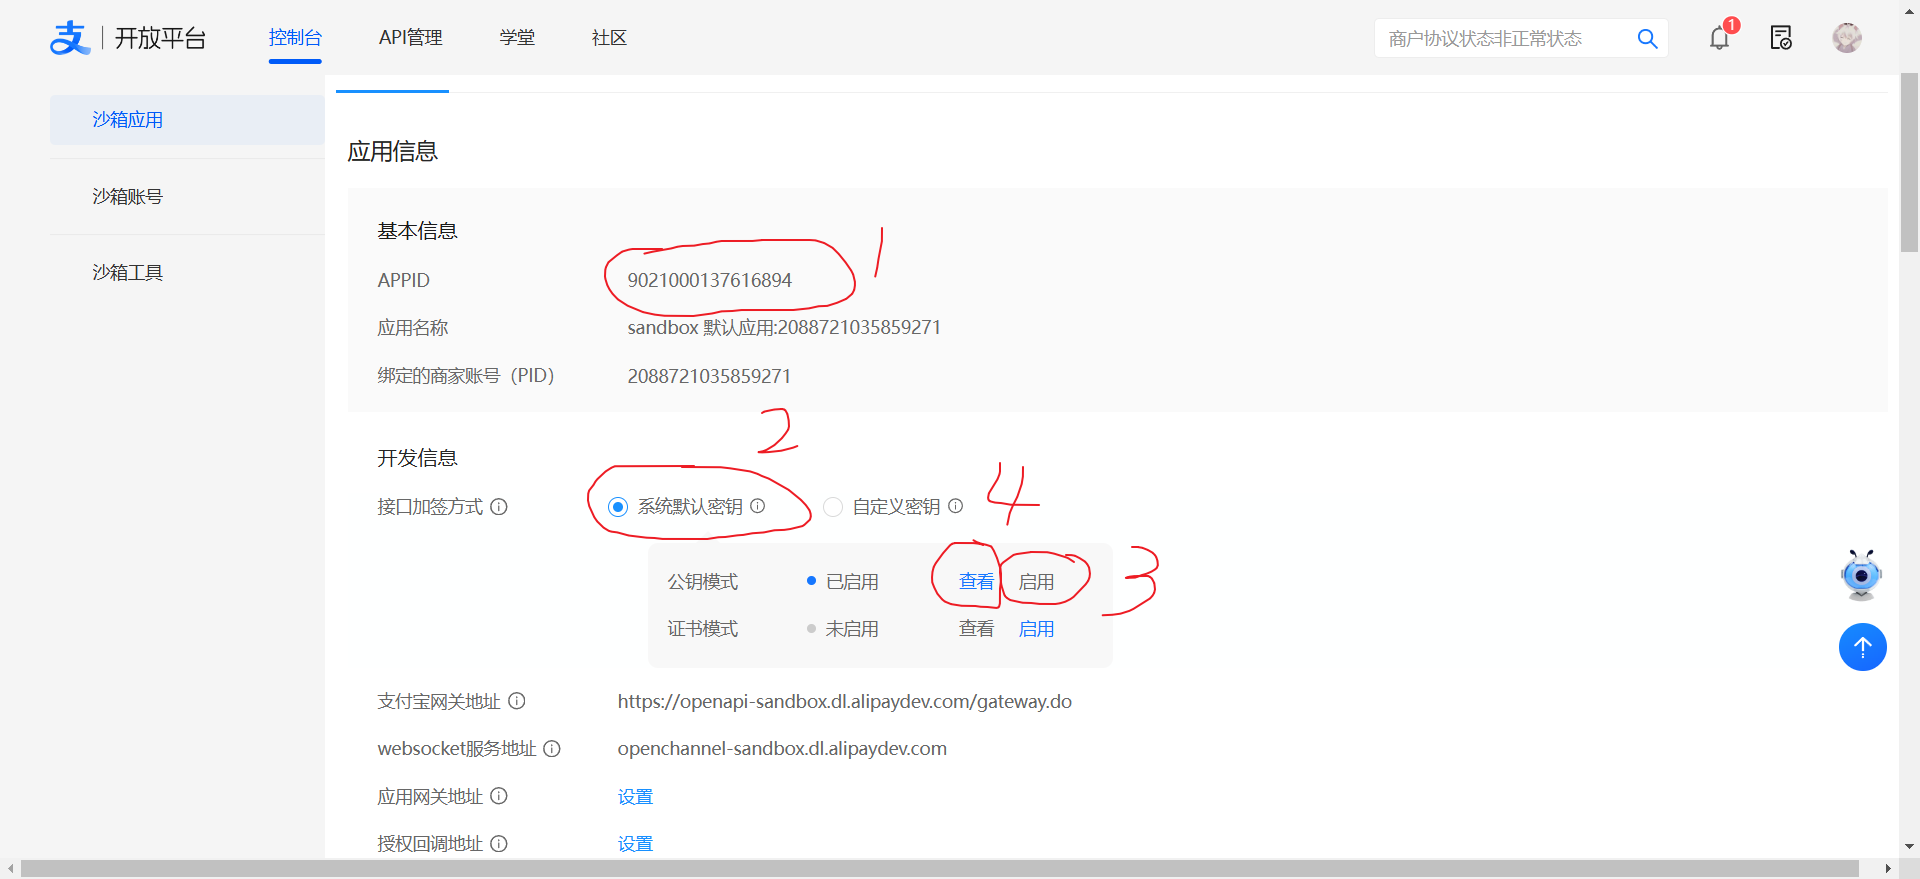Select the 自定义密钥 radio button
Screen dimensions: 1920x879
[833, 507]
